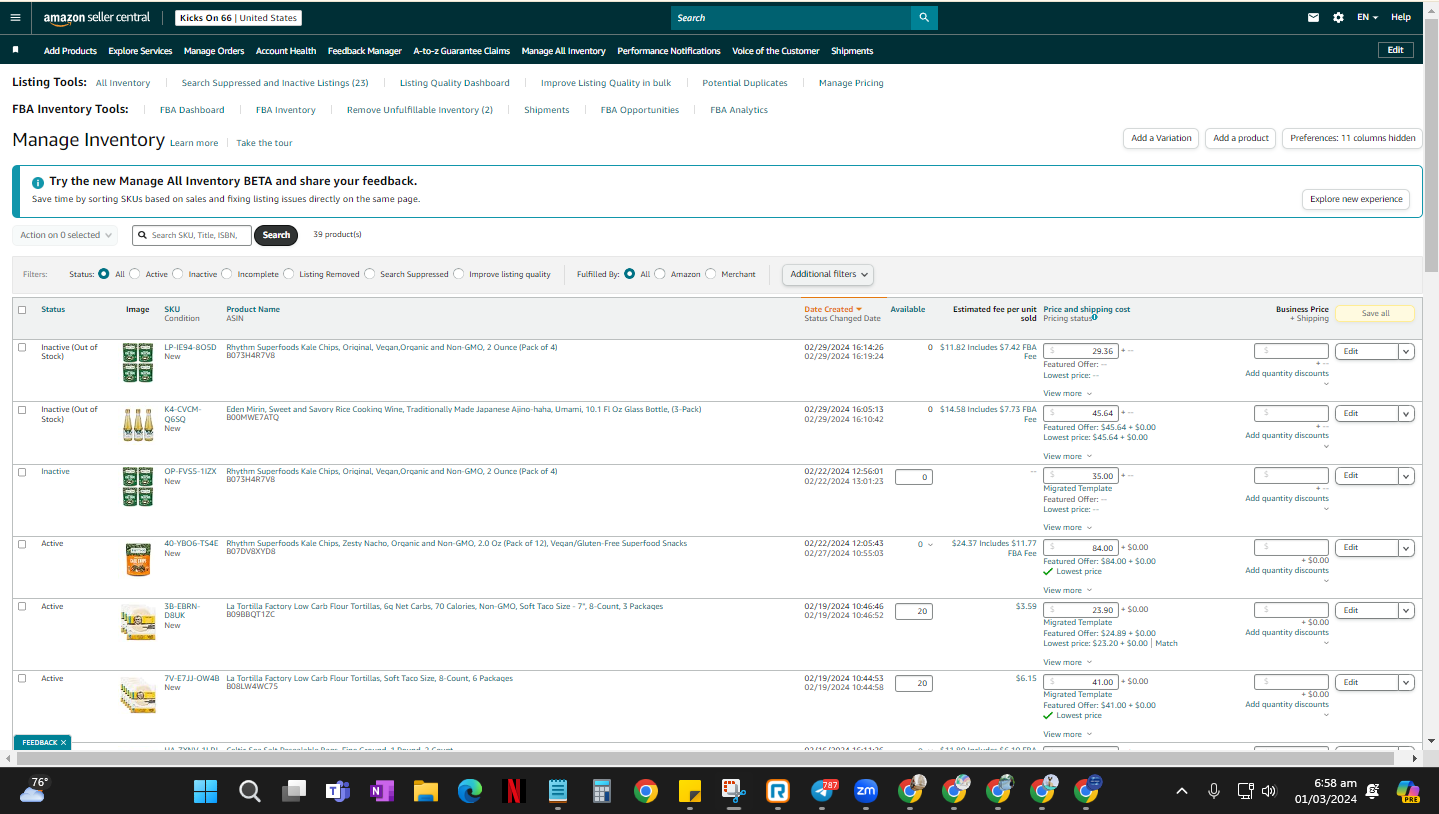Select Fulfilled By Amazon radio
The width and height of the screenshot is (1439, 814).
coord(660,274)
